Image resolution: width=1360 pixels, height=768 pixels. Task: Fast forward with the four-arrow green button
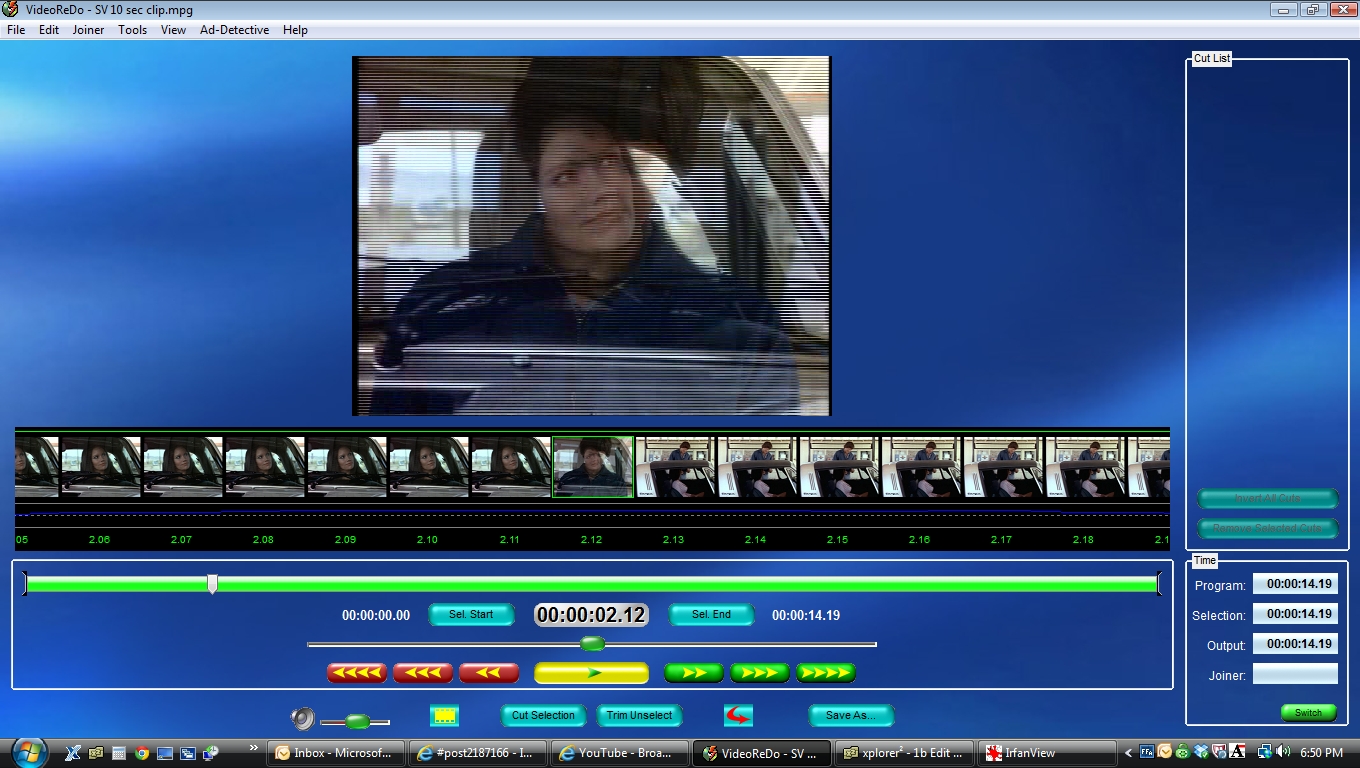pos(826,673)
